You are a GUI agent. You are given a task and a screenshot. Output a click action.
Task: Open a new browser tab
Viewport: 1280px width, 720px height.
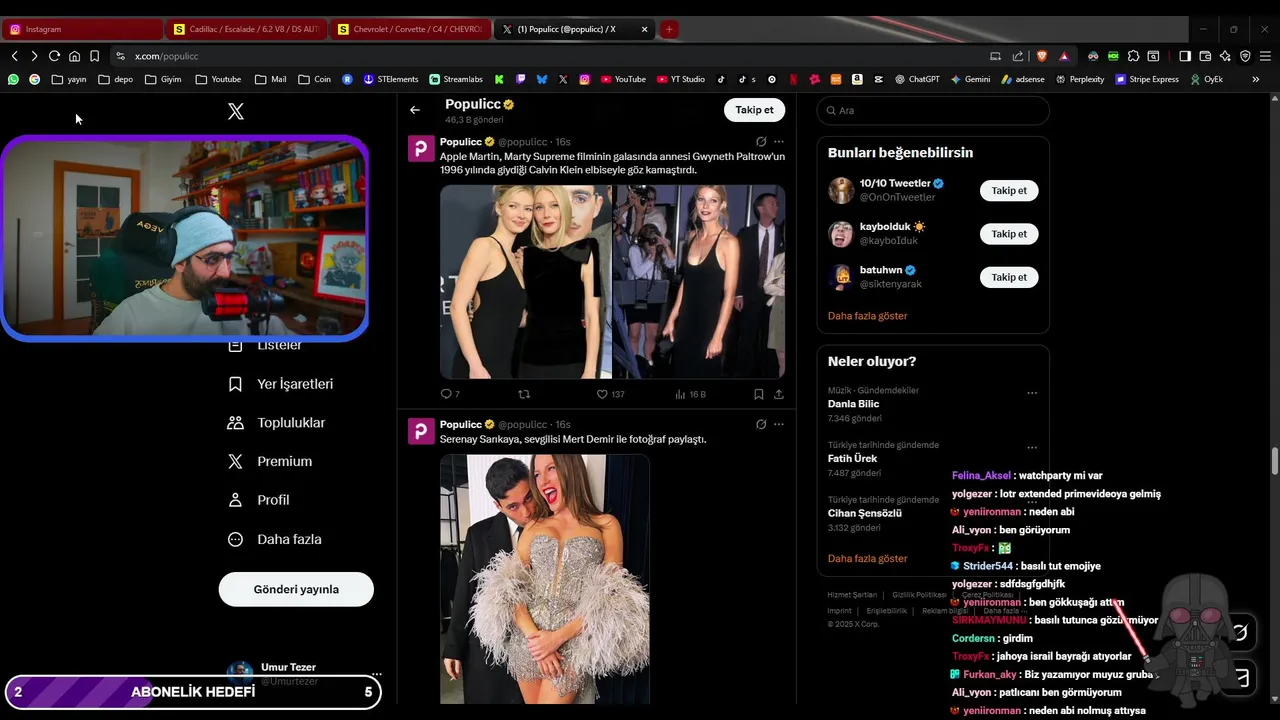point(669,29)
